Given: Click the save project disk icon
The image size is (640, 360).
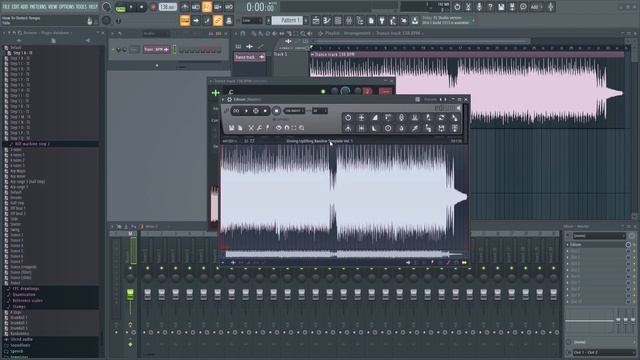Looking at the screenshot, I should coord(501,7).
